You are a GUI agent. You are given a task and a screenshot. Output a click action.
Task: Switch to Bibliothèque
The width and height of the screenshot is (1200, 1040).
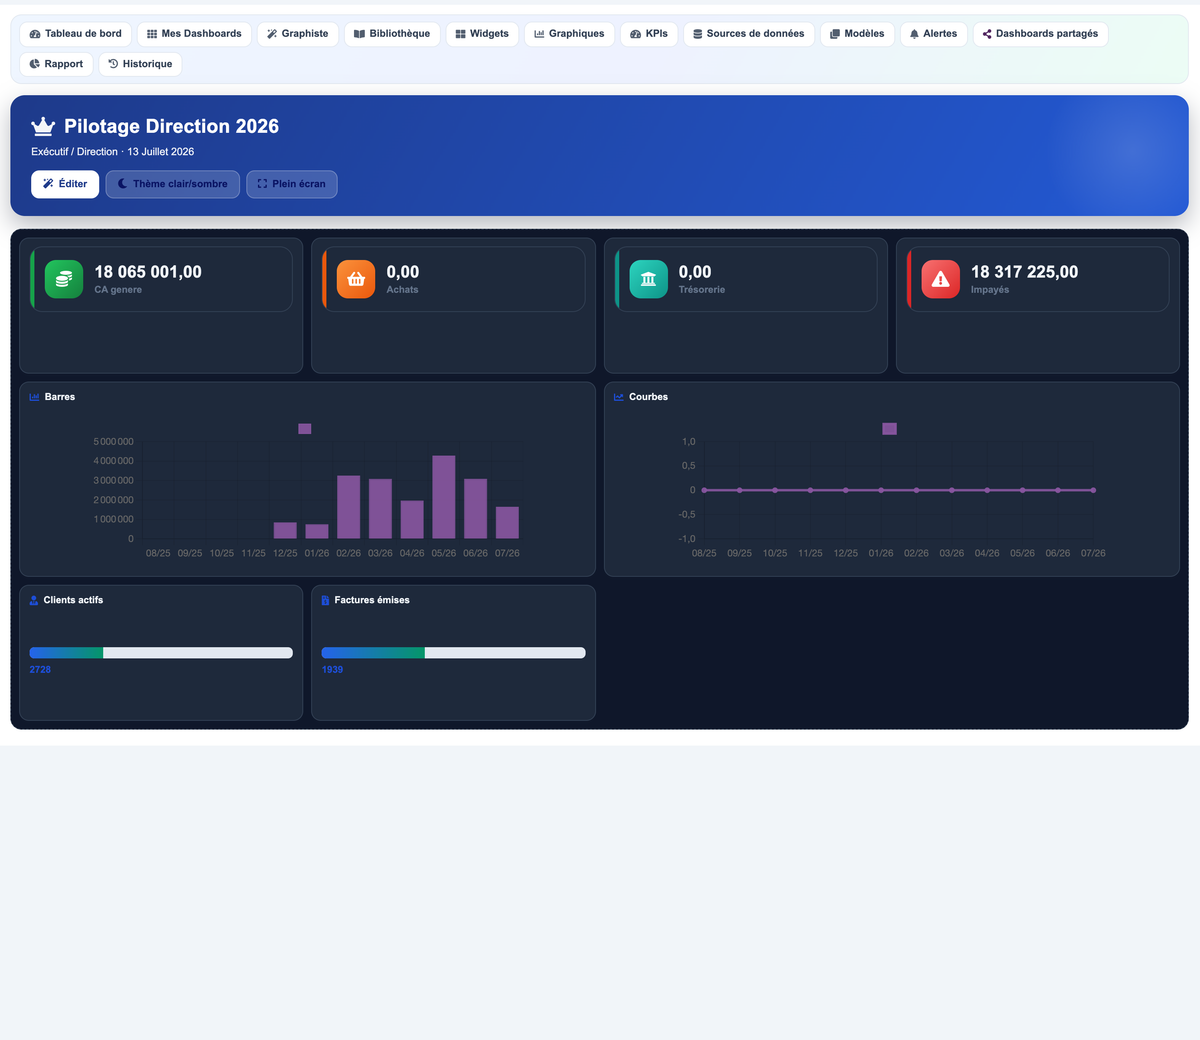tap(392, 34)
